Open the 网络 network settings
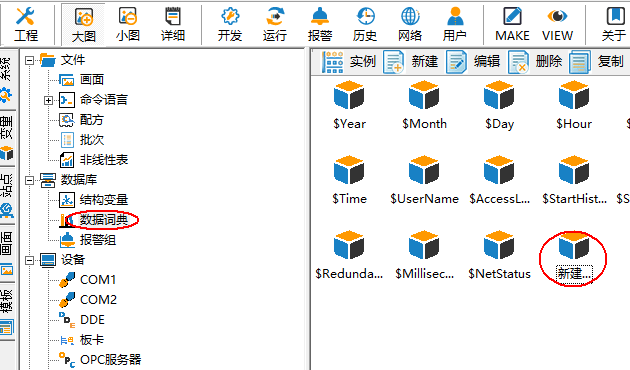The width and height of the screenshot is (630, 370). coord(410,24)
